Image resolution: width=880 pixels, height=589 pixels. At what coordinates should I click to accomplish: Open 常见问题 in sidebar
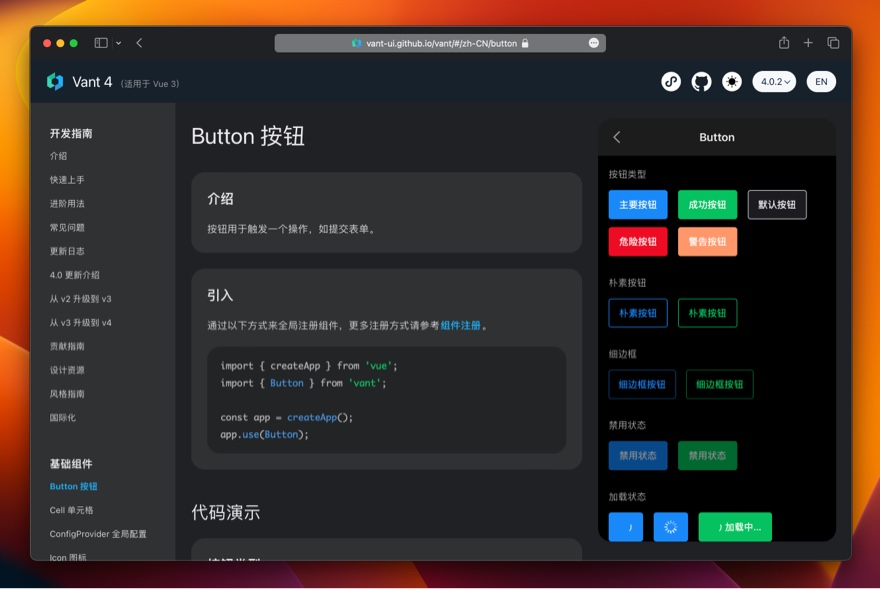67,227
